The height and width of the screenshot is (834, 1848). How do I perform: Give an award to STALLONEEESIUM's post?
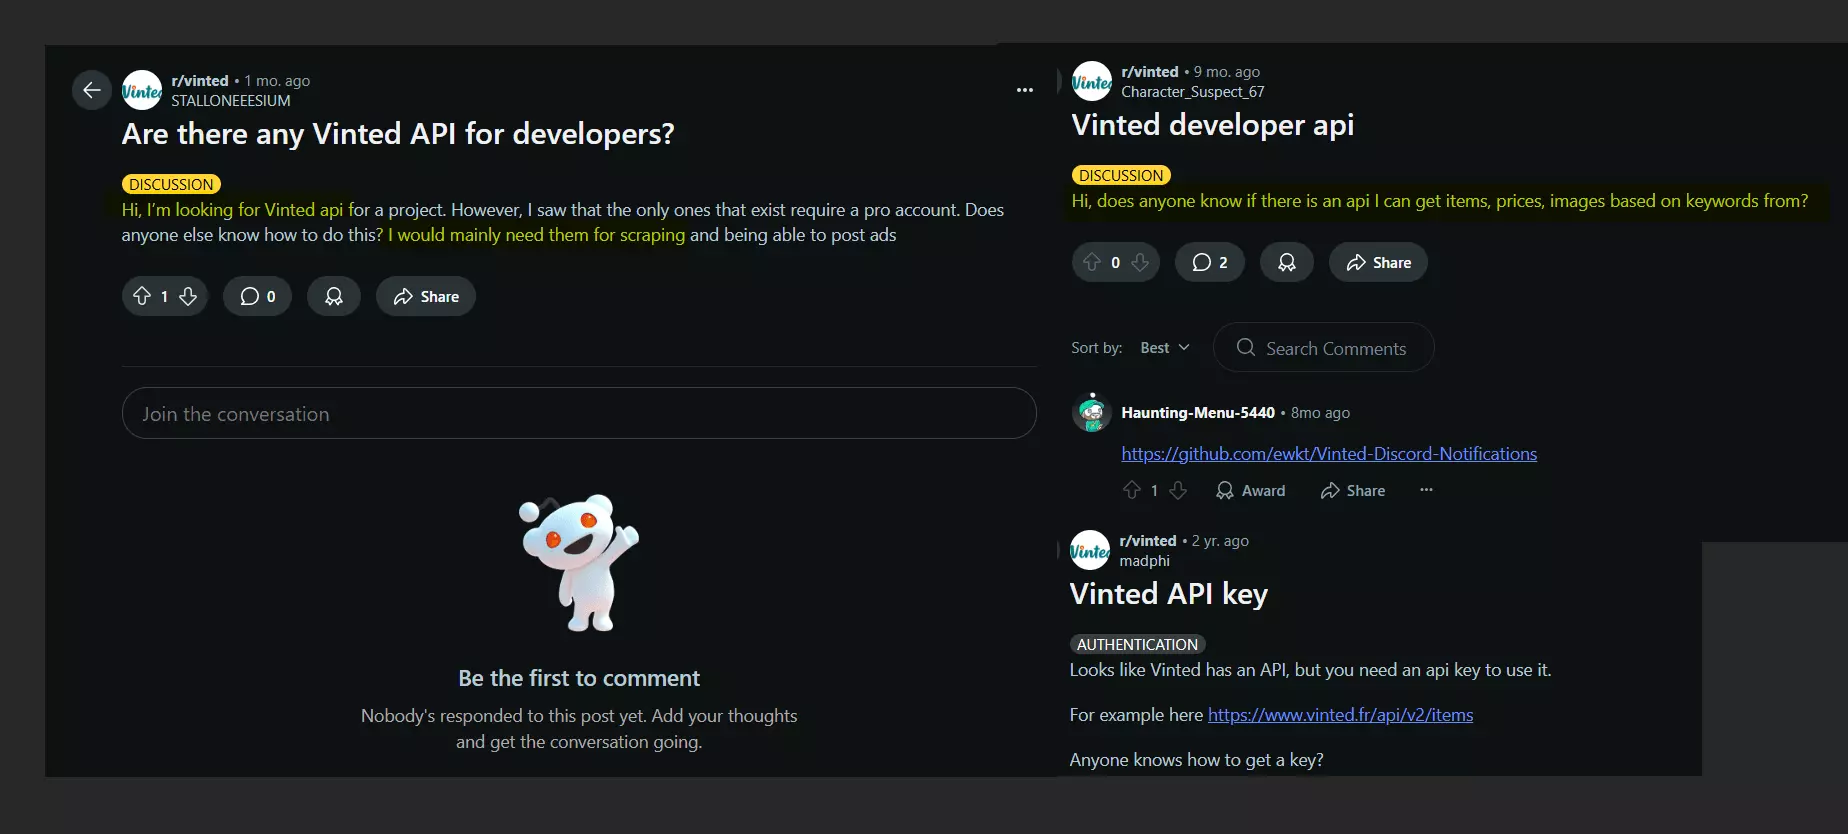(334, 296)
